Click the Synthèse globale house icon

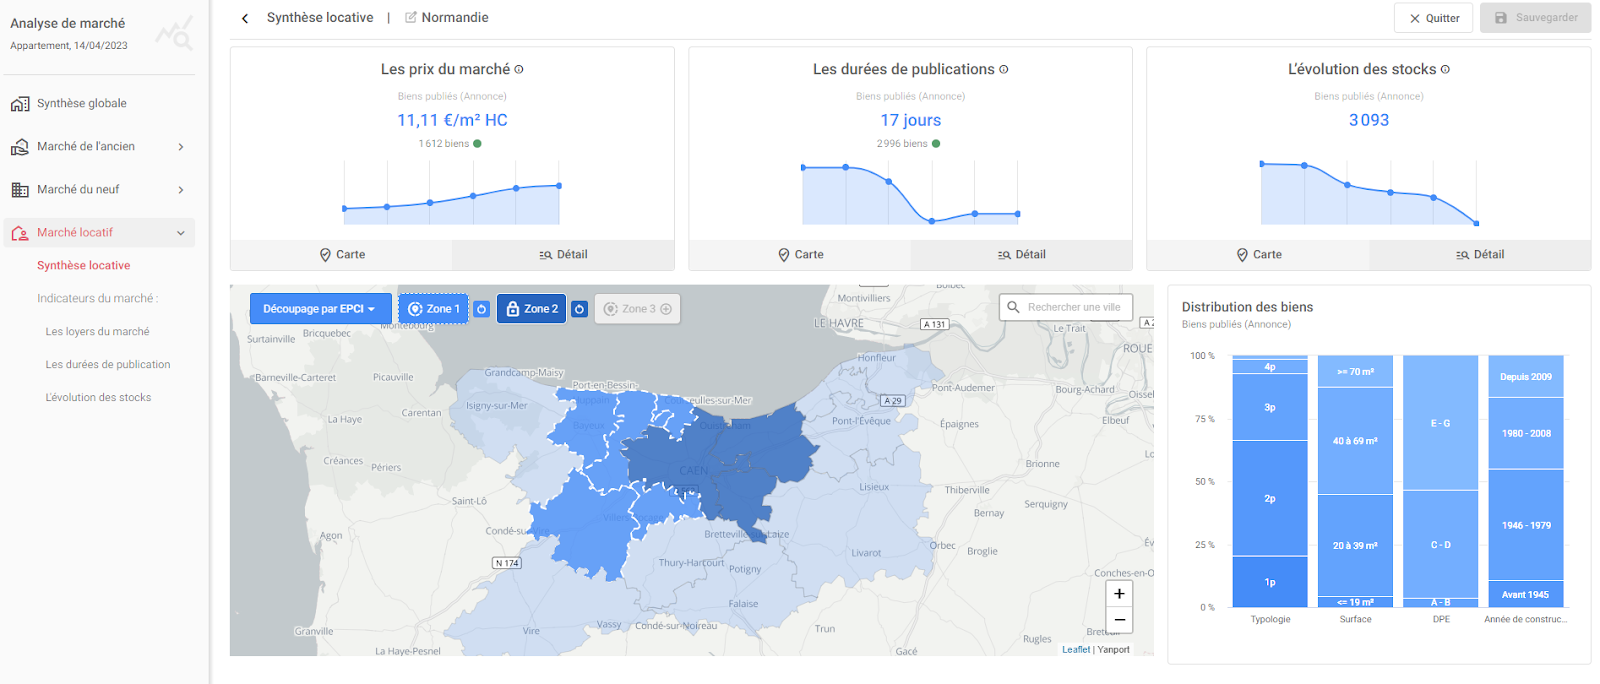click(x=20, y=104)
